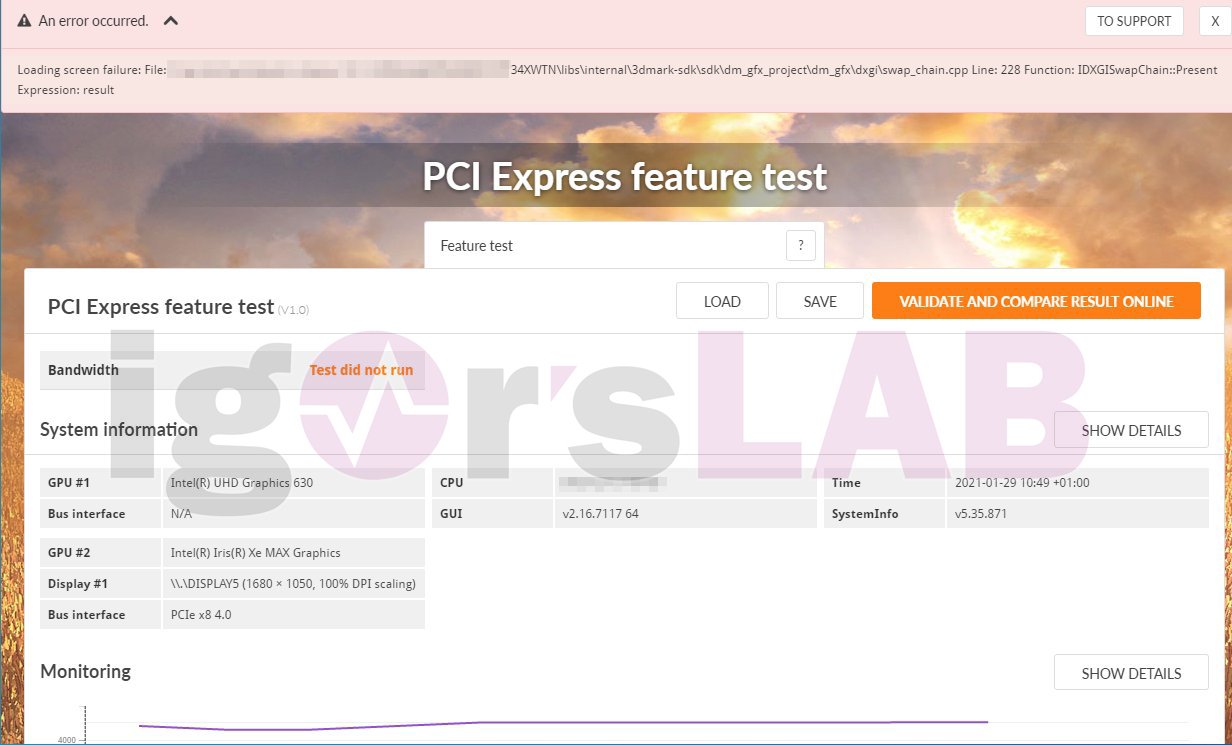Click the Monitoring section heading
1232x745 pixels.
tap(86, 671)
